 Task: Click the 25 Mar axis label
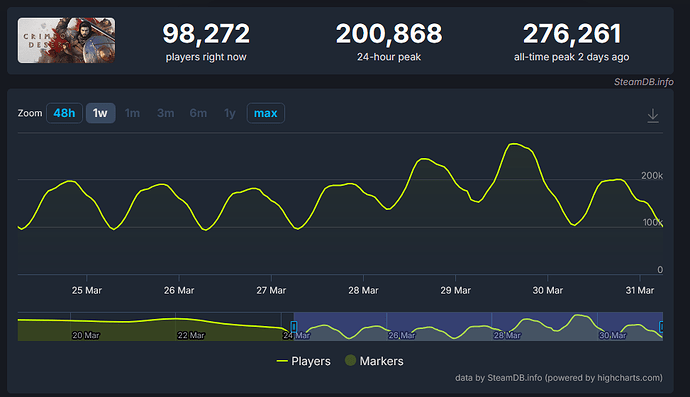(x=87, y=290)
